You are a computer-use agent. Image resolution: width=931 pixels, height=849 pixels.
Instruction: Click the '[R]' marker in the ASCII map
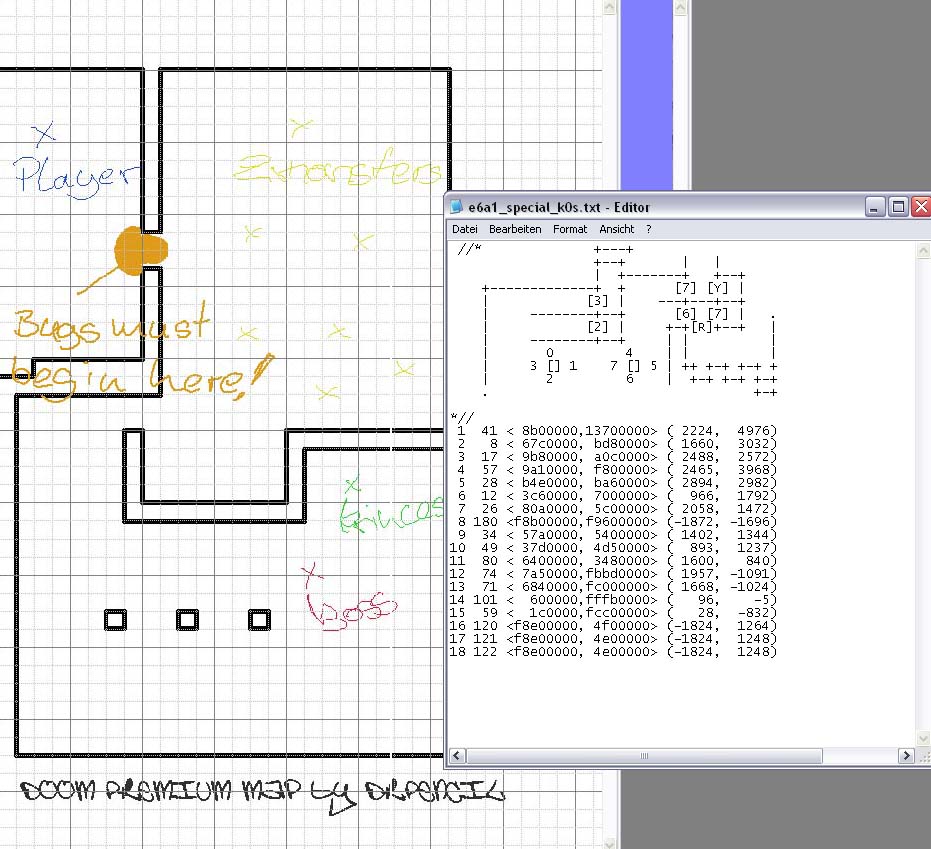[702, 327]
